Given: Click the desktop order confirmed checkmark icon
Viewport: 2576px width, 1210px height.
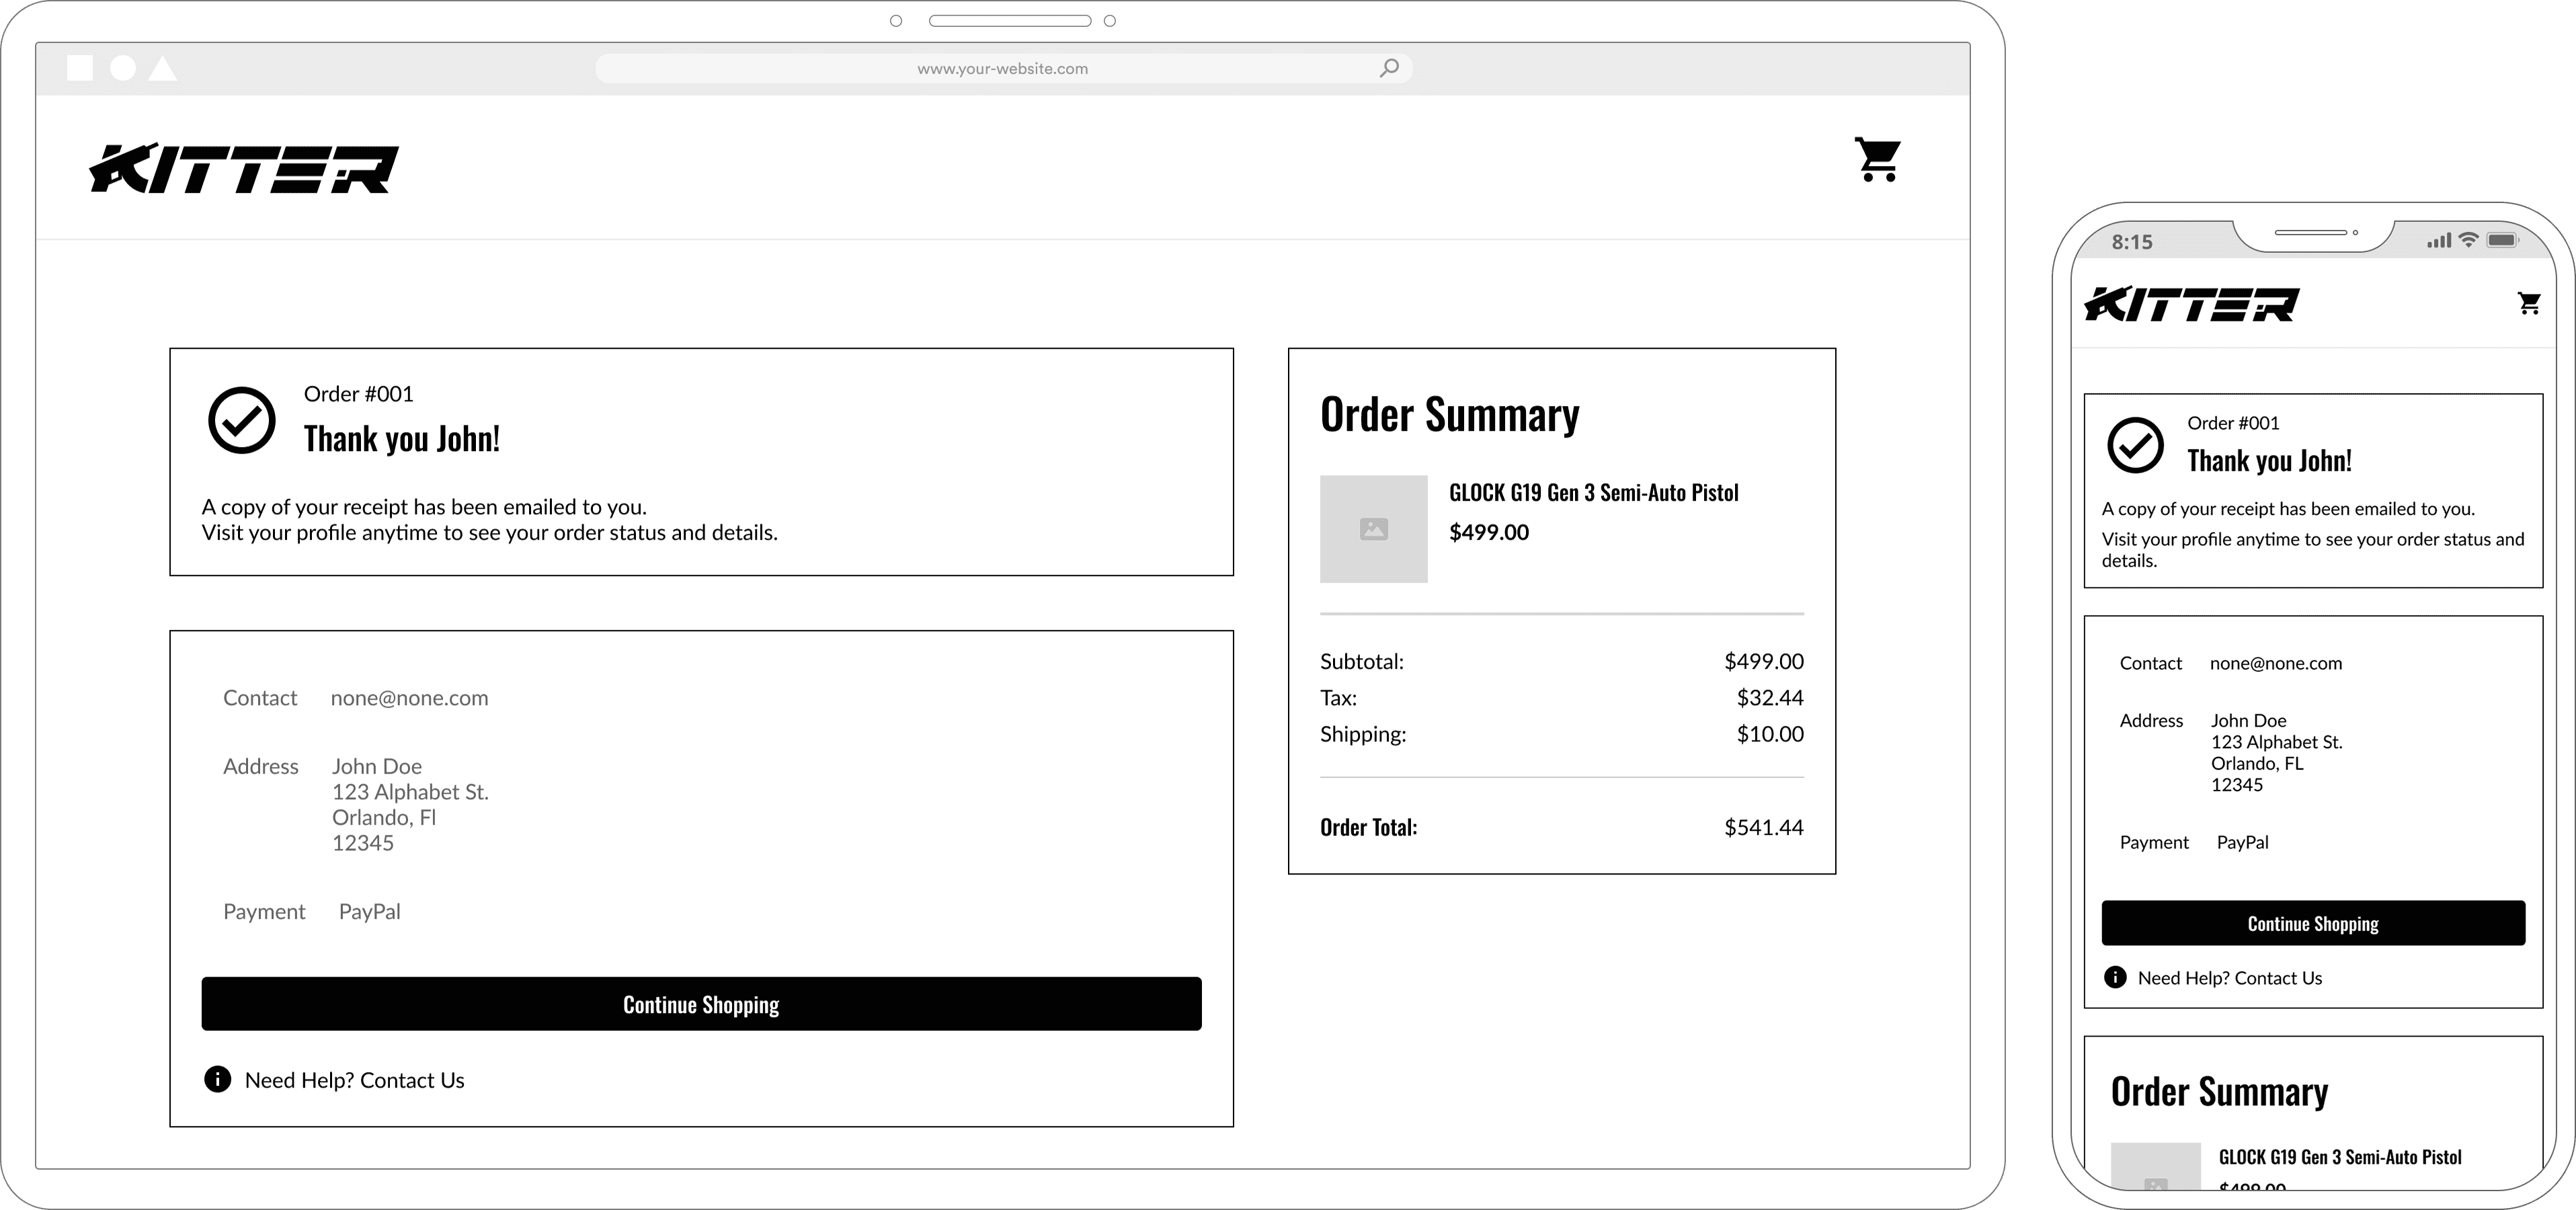Looking at the screenshot, I should [241, 420].
